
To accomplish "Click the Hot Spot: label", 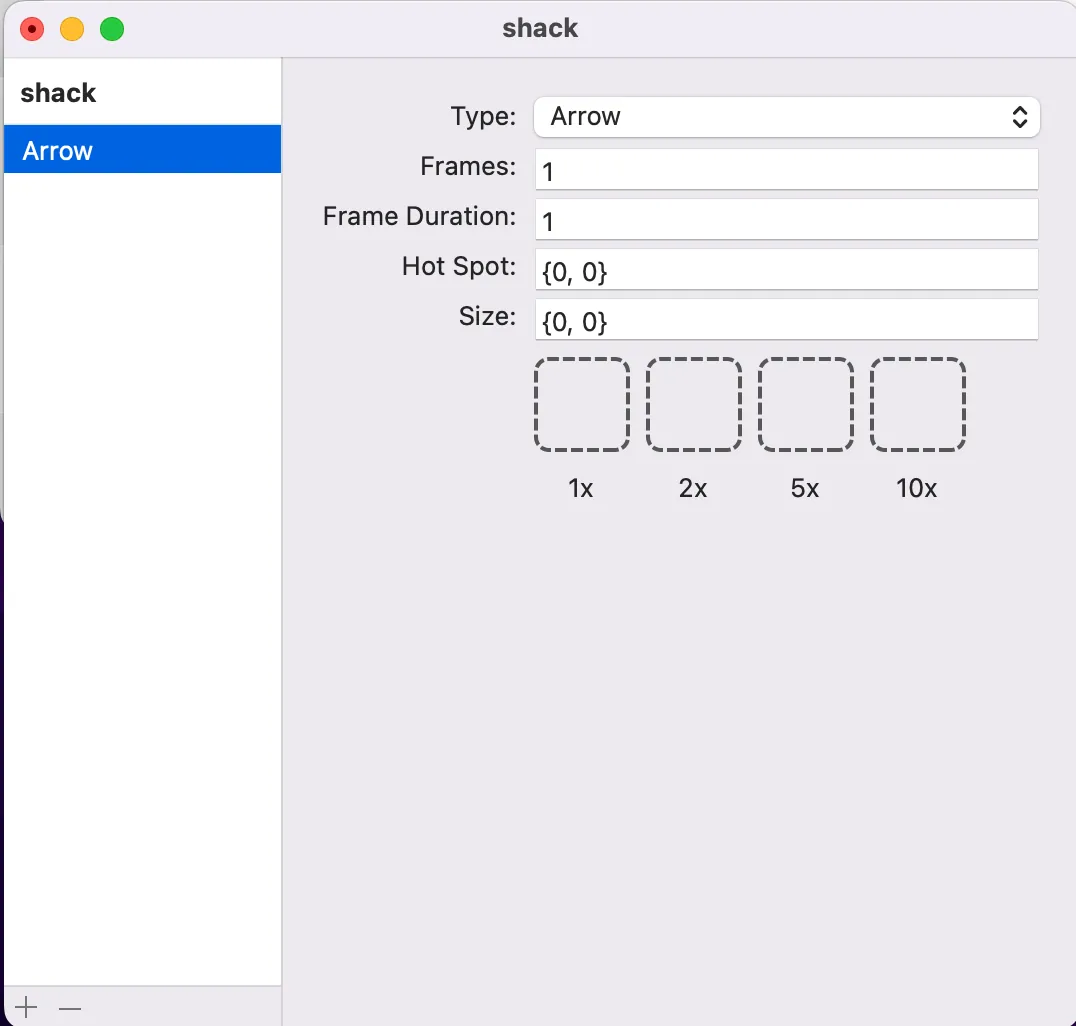I will [459, 266].
